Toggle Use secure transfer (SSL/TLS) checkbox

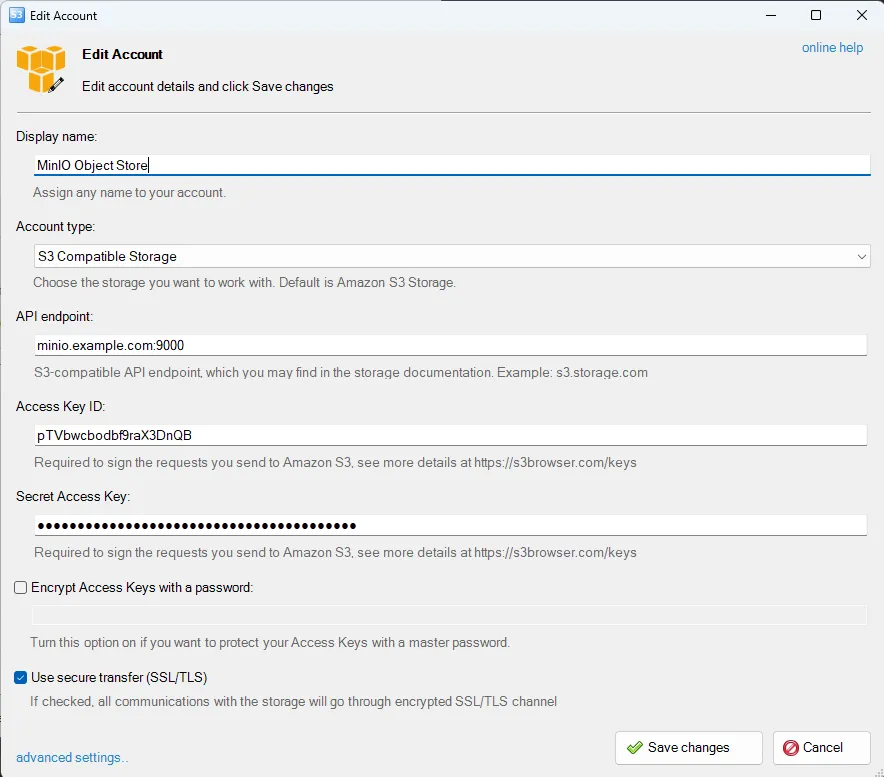point(20,677)
